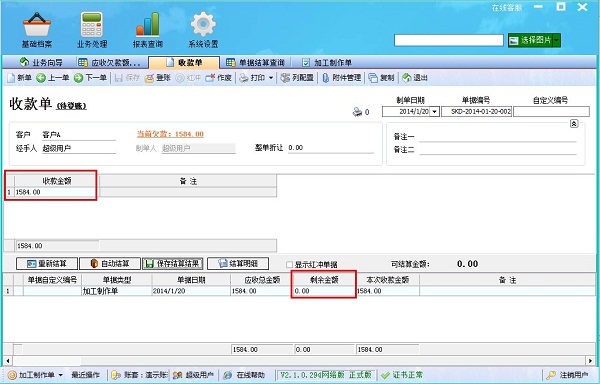Create a new document with 新单
Screen dimensions: 600x384
point(20,78)
